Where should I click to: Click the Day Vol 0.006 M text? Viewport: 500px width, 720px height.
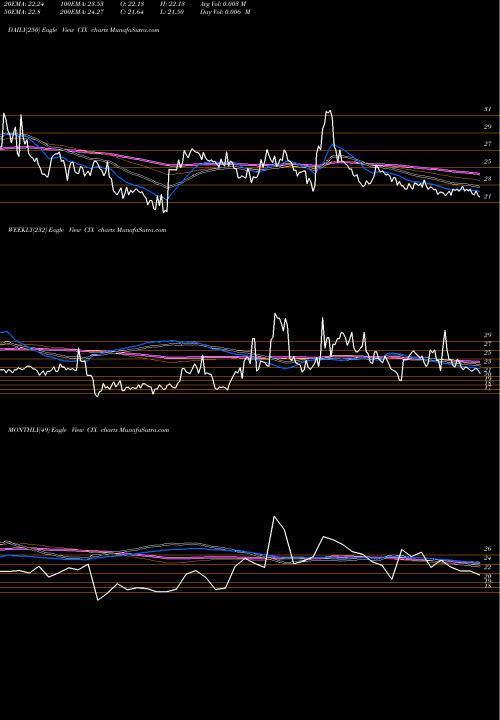[x=225, y=12]
